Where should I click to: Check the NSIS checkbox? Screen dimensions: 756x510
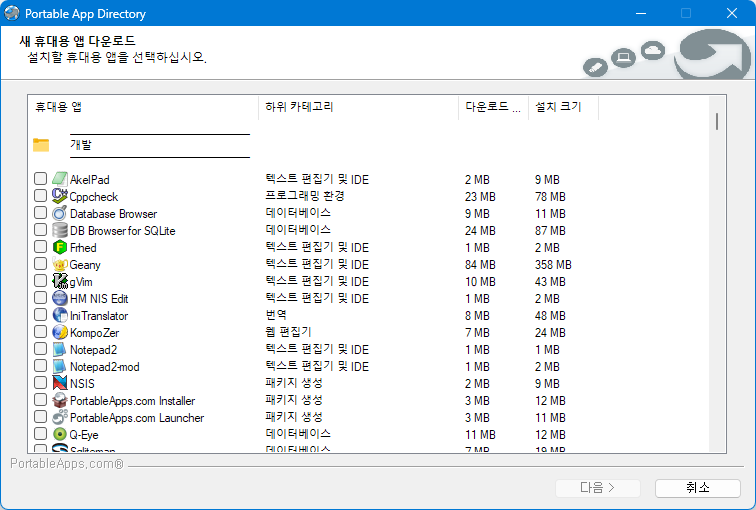[40, 383]
